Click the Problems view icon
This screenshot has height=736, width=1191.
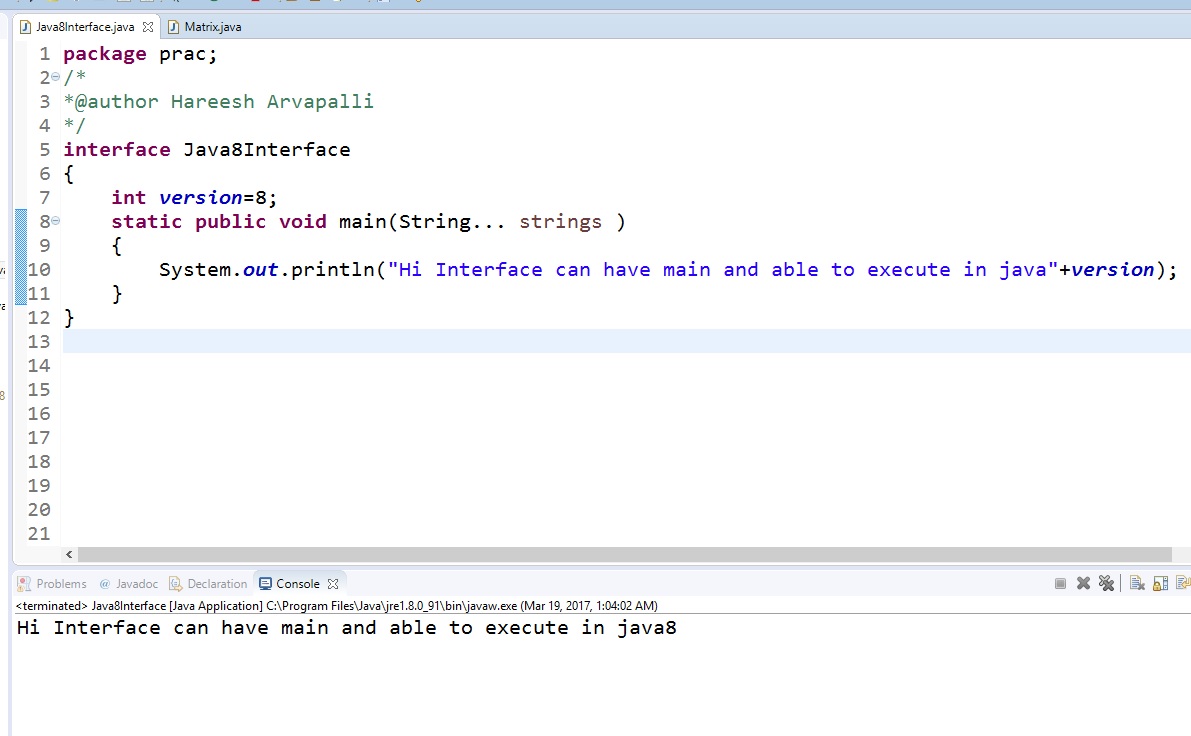pos(24,583)
